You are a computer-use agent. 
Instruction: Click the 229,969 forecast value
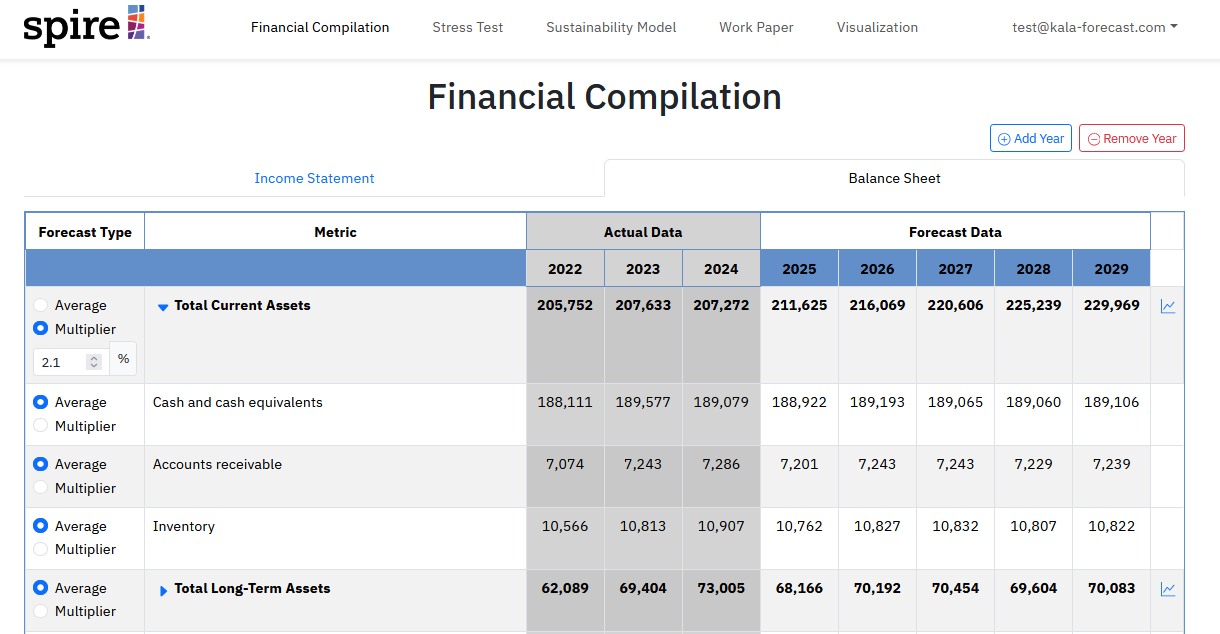pyautogui.click(x=1111, y=305)
